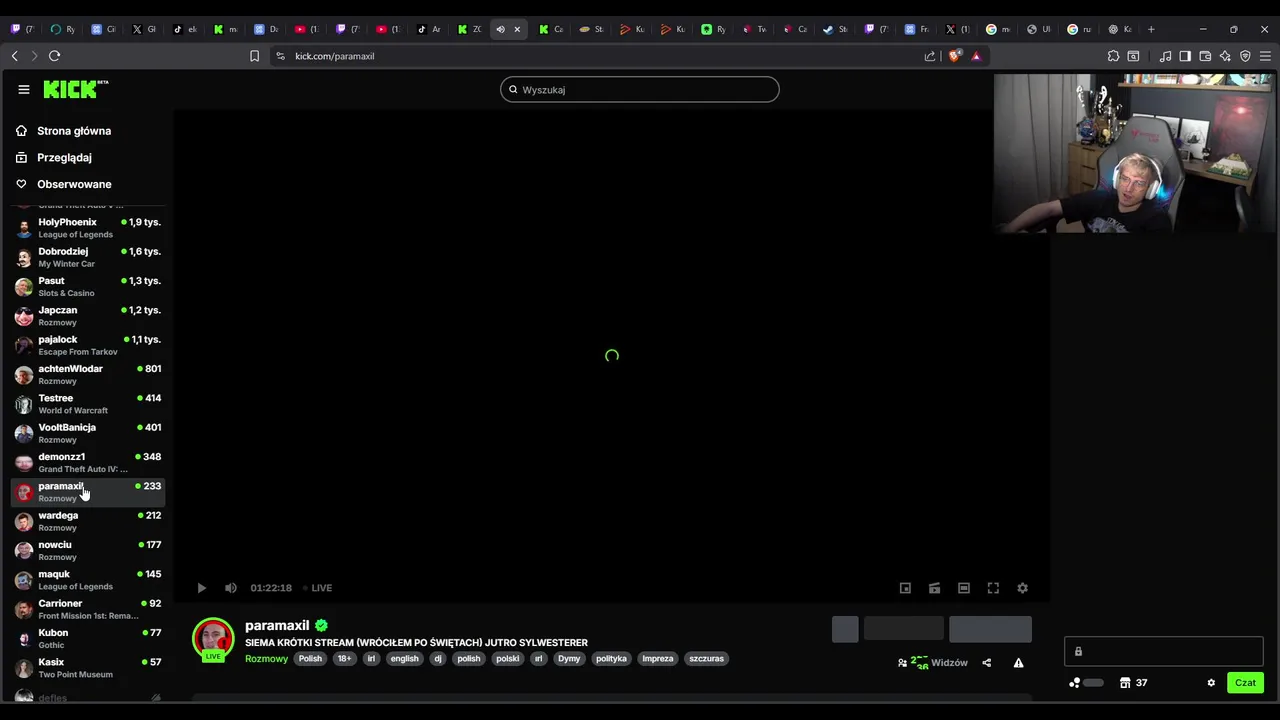Open wardega channel in sidebar

pyautogui.click(x=88, y=521)
